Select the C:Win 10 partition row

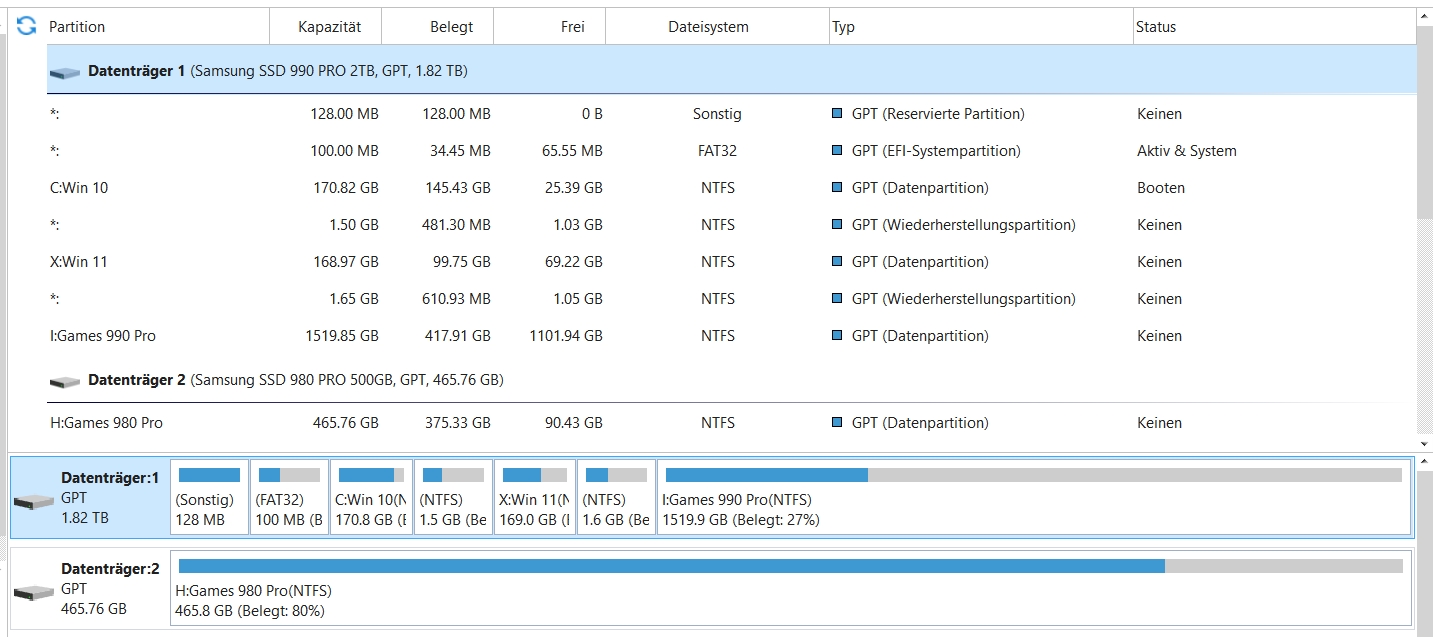click(731, 188)
